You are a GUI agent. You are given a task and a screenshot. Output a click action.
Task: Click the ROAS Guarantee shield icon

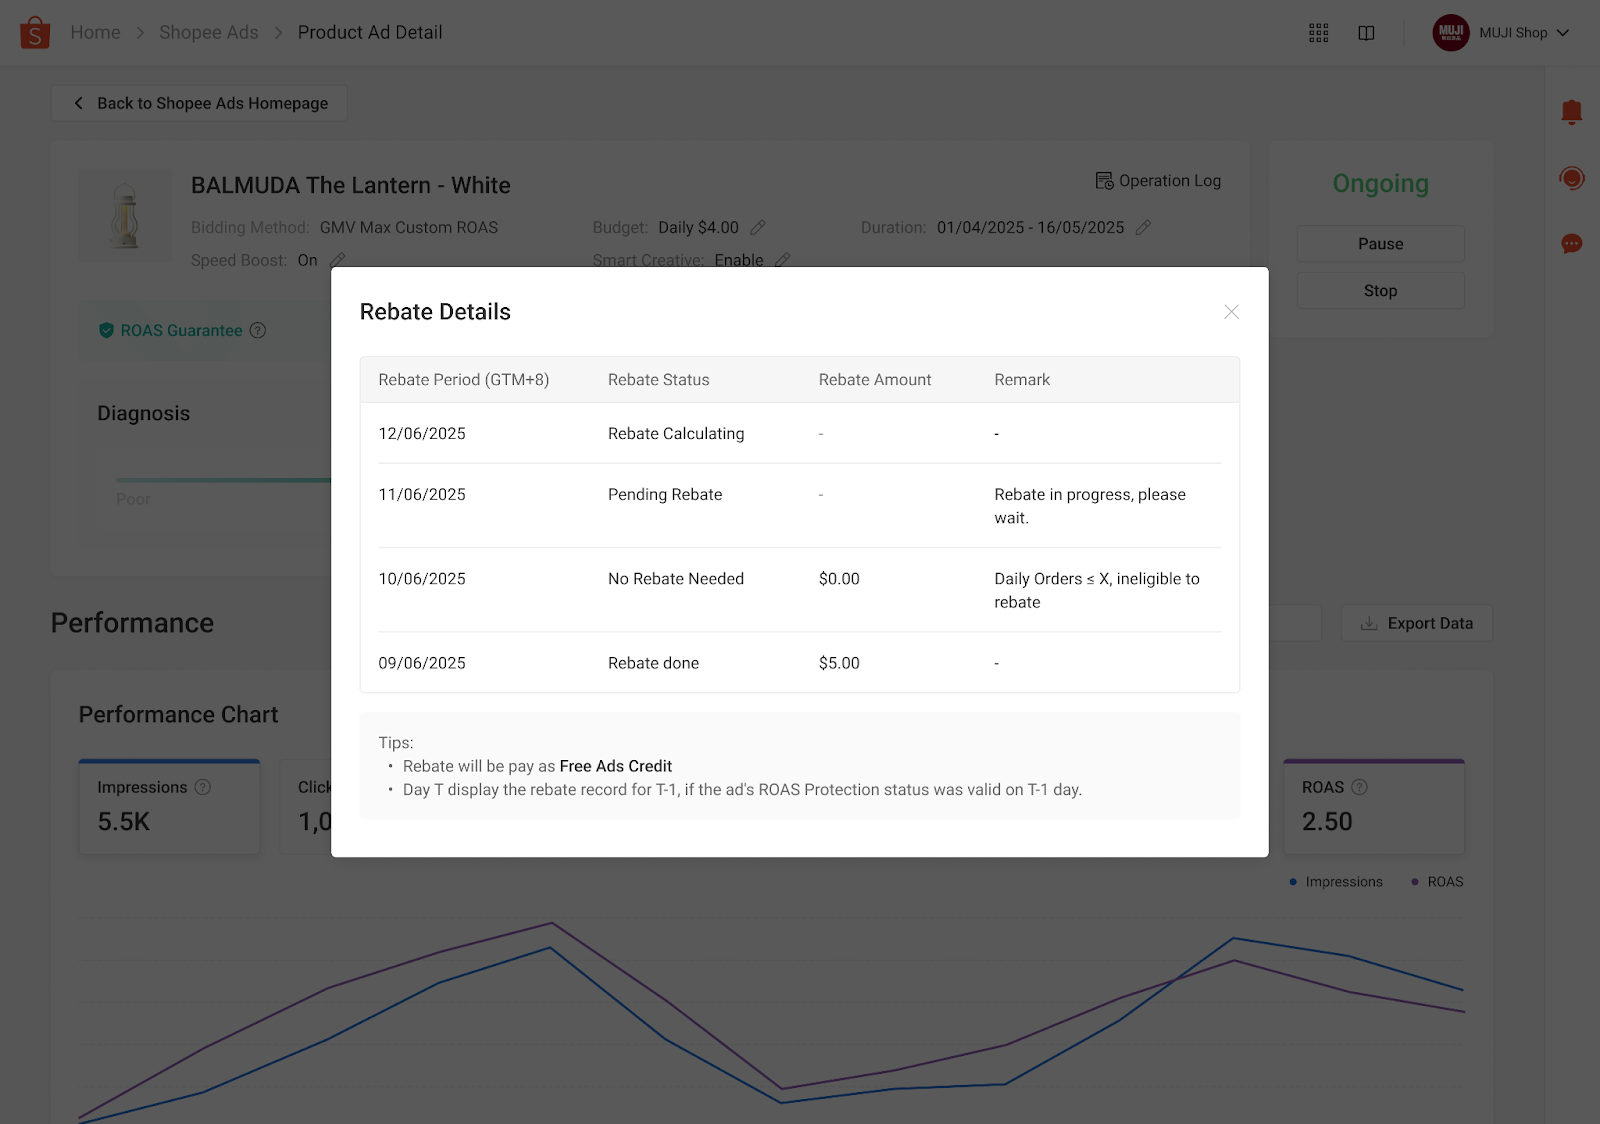pyautogui.click(x=106, y=330)
